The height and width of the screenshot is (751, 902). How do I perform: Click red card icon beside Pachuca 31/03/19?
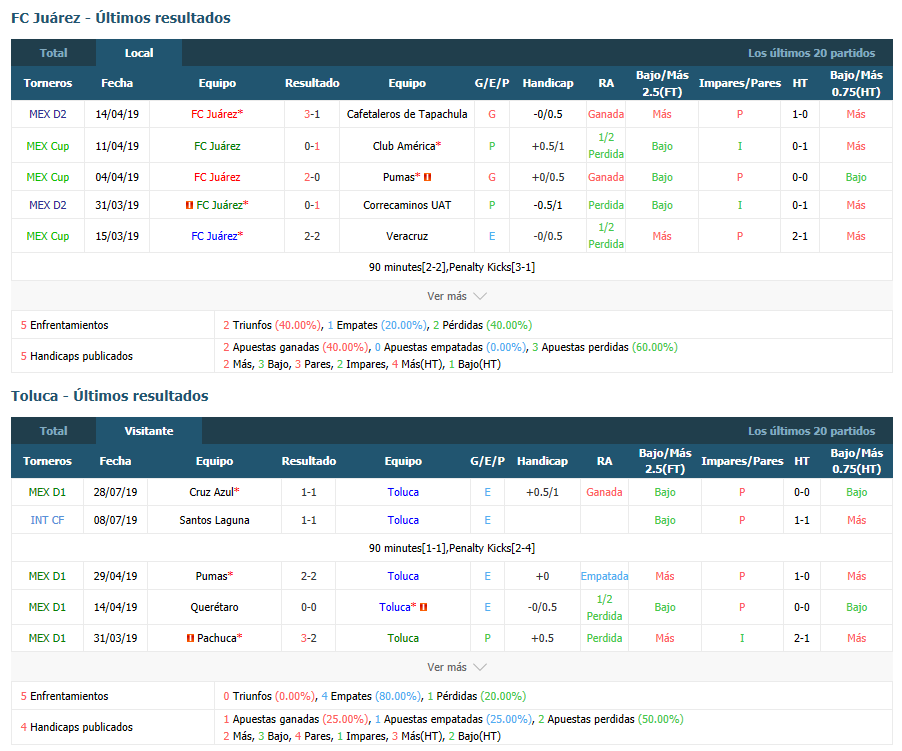pyautogui.click(x=190, y=638)
